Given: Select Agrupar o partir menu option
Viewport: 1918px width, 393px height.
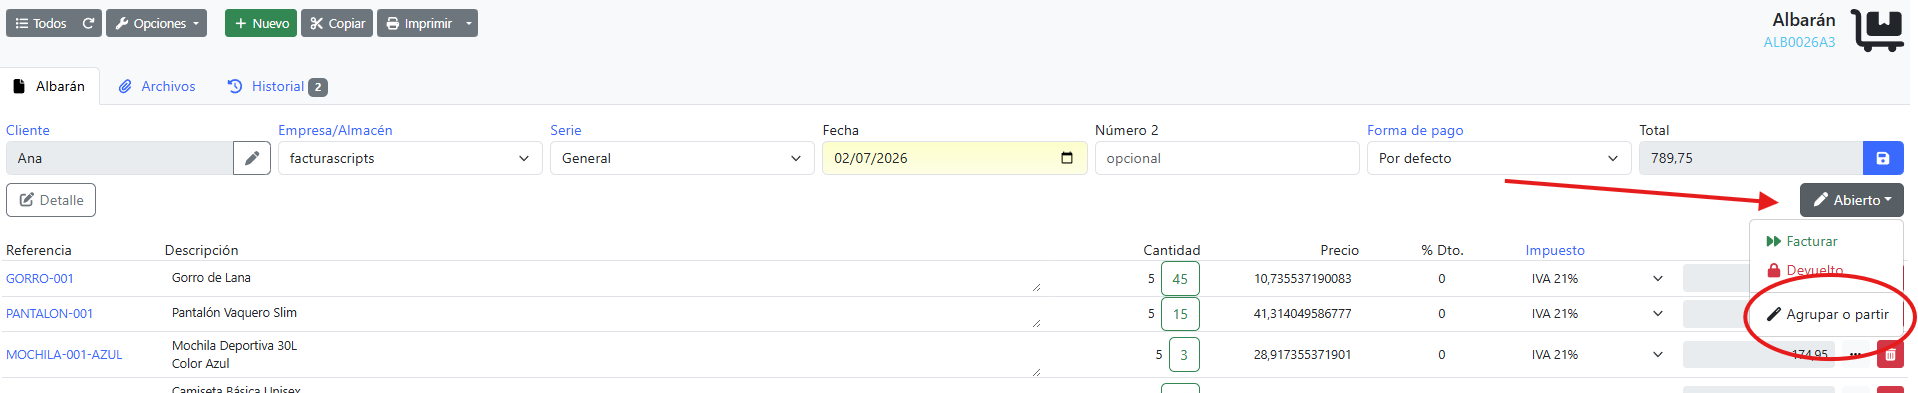Looking at the screenshot, I should pos(1827,314).
